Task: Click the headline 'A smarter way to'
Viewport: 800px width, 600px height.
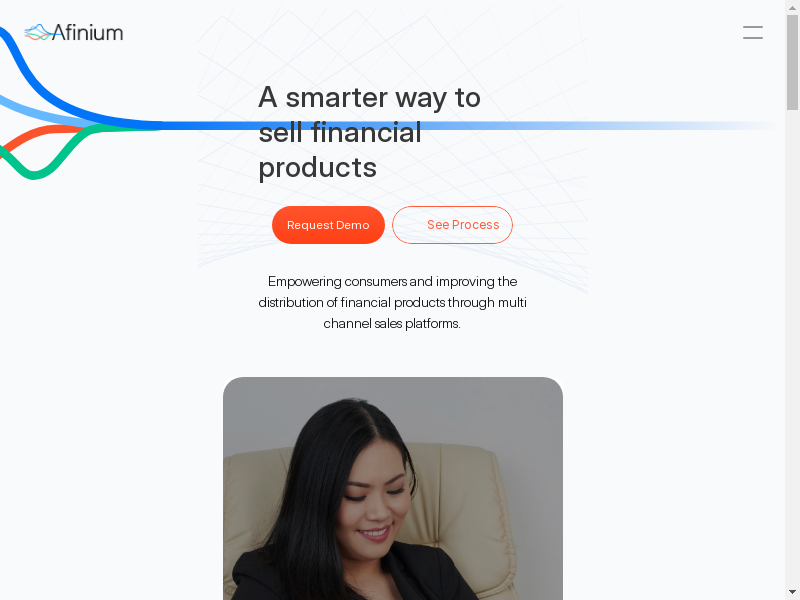Action: click(x=369, y=97)
